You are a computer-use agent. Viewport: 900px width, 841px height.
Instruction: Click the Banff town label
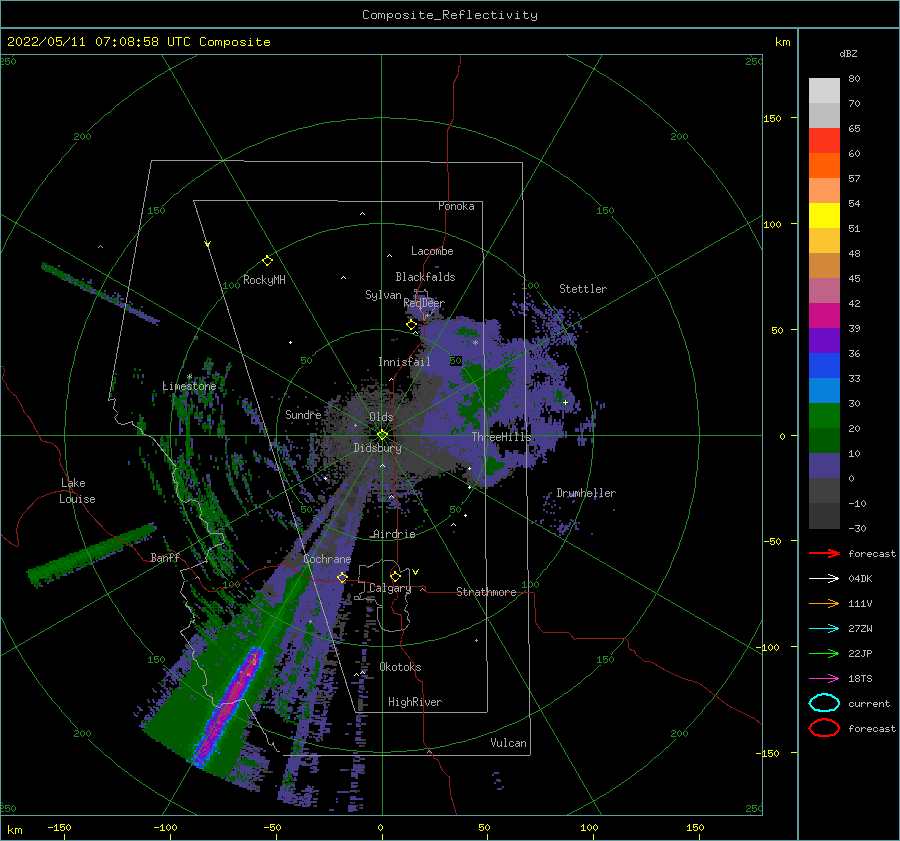(x=165, y=557)
